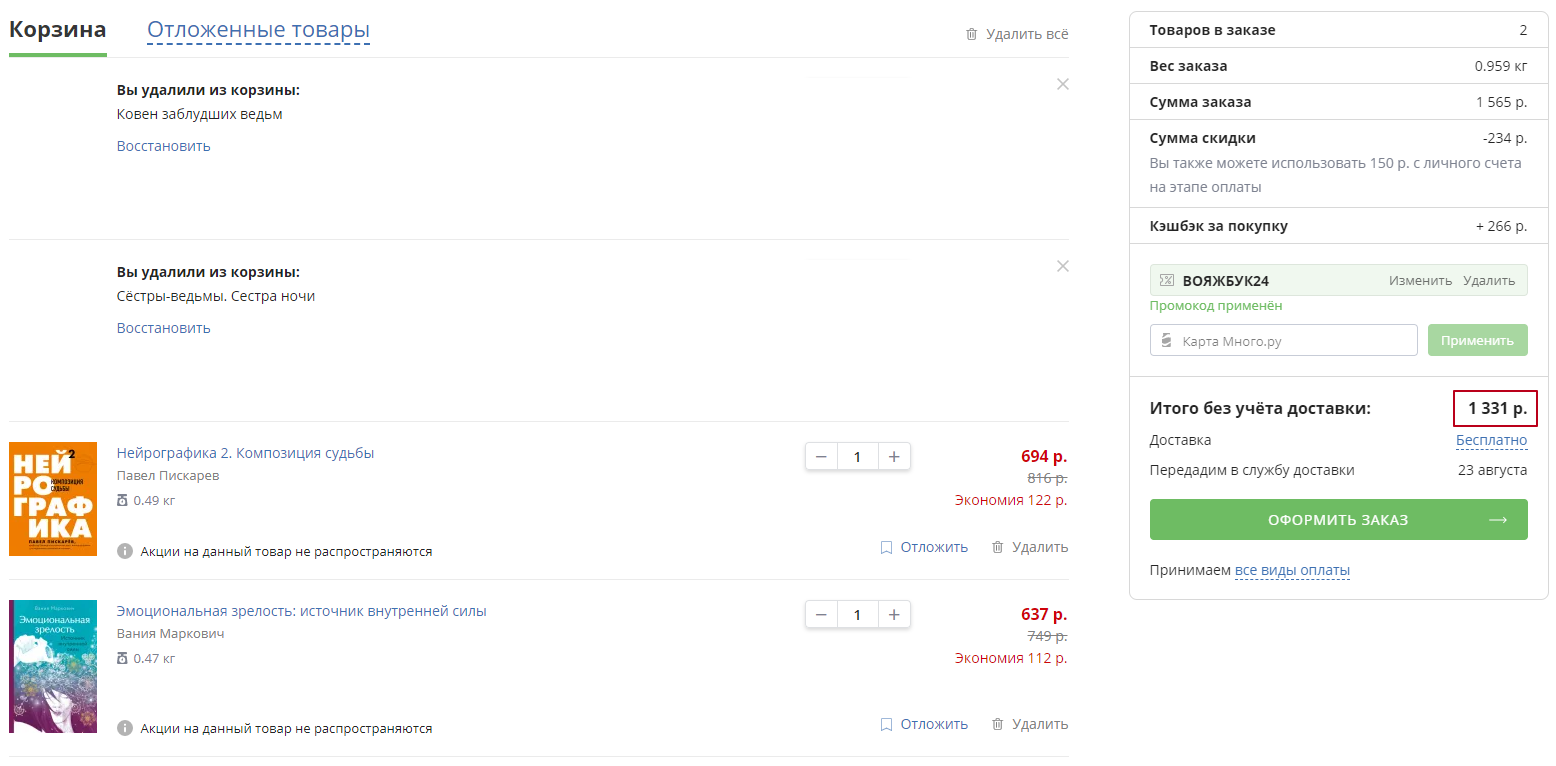Change the ВОЯЖБУК24 promo code

tap(1419, 280)
